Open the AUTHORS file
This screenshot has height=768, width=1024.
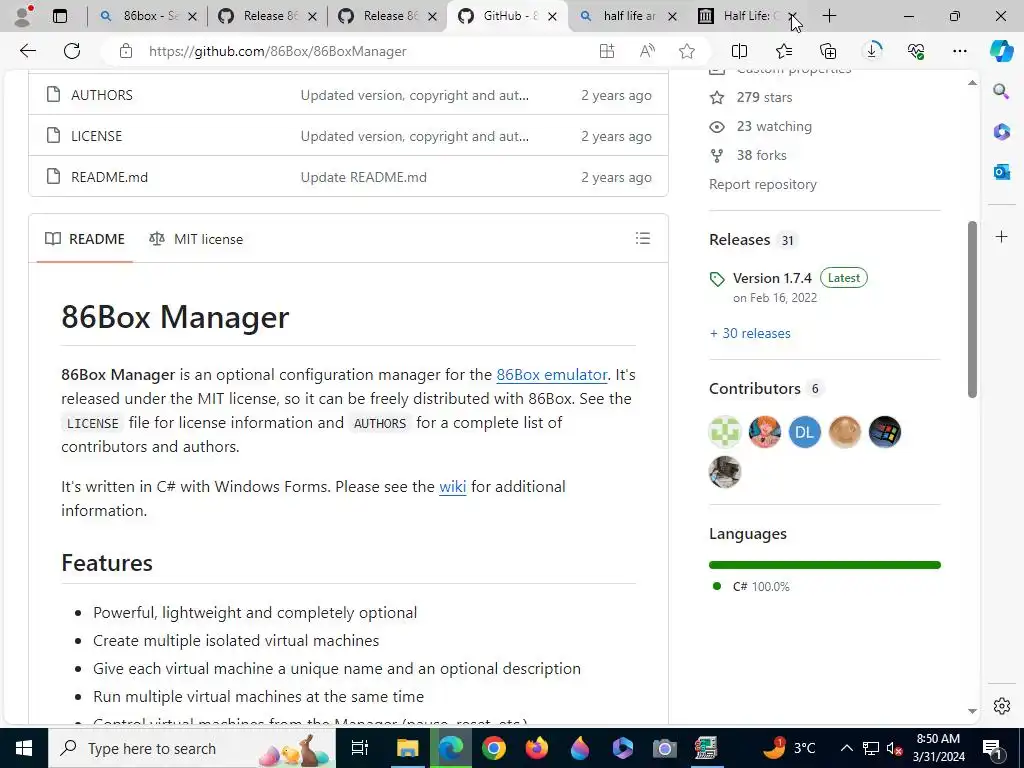point(102,95)
